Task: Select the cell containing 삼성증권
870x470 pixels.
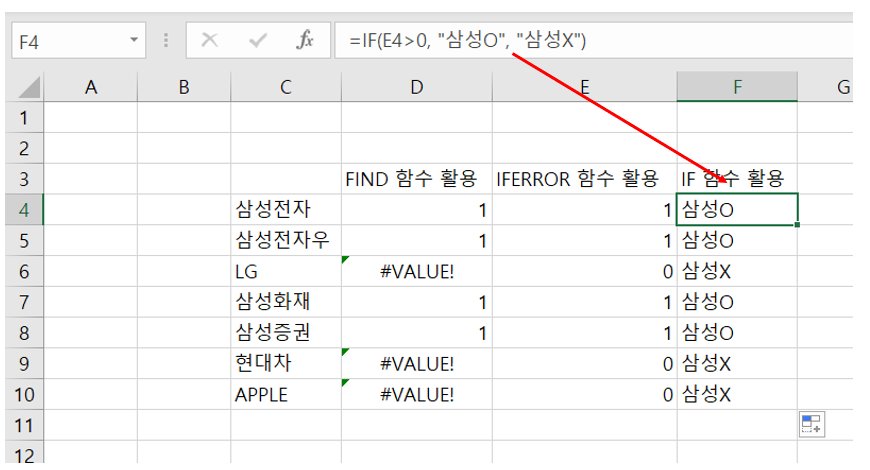Action: click(x=286, y=333)
